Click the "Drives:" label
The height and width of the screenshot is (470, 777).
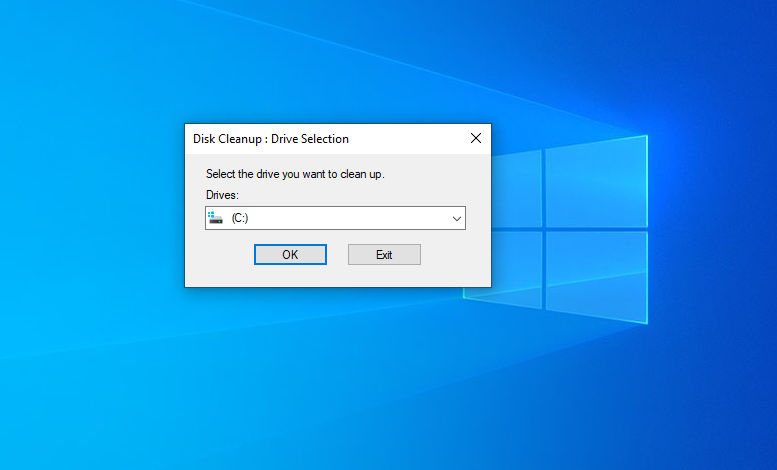click(222, 195)
